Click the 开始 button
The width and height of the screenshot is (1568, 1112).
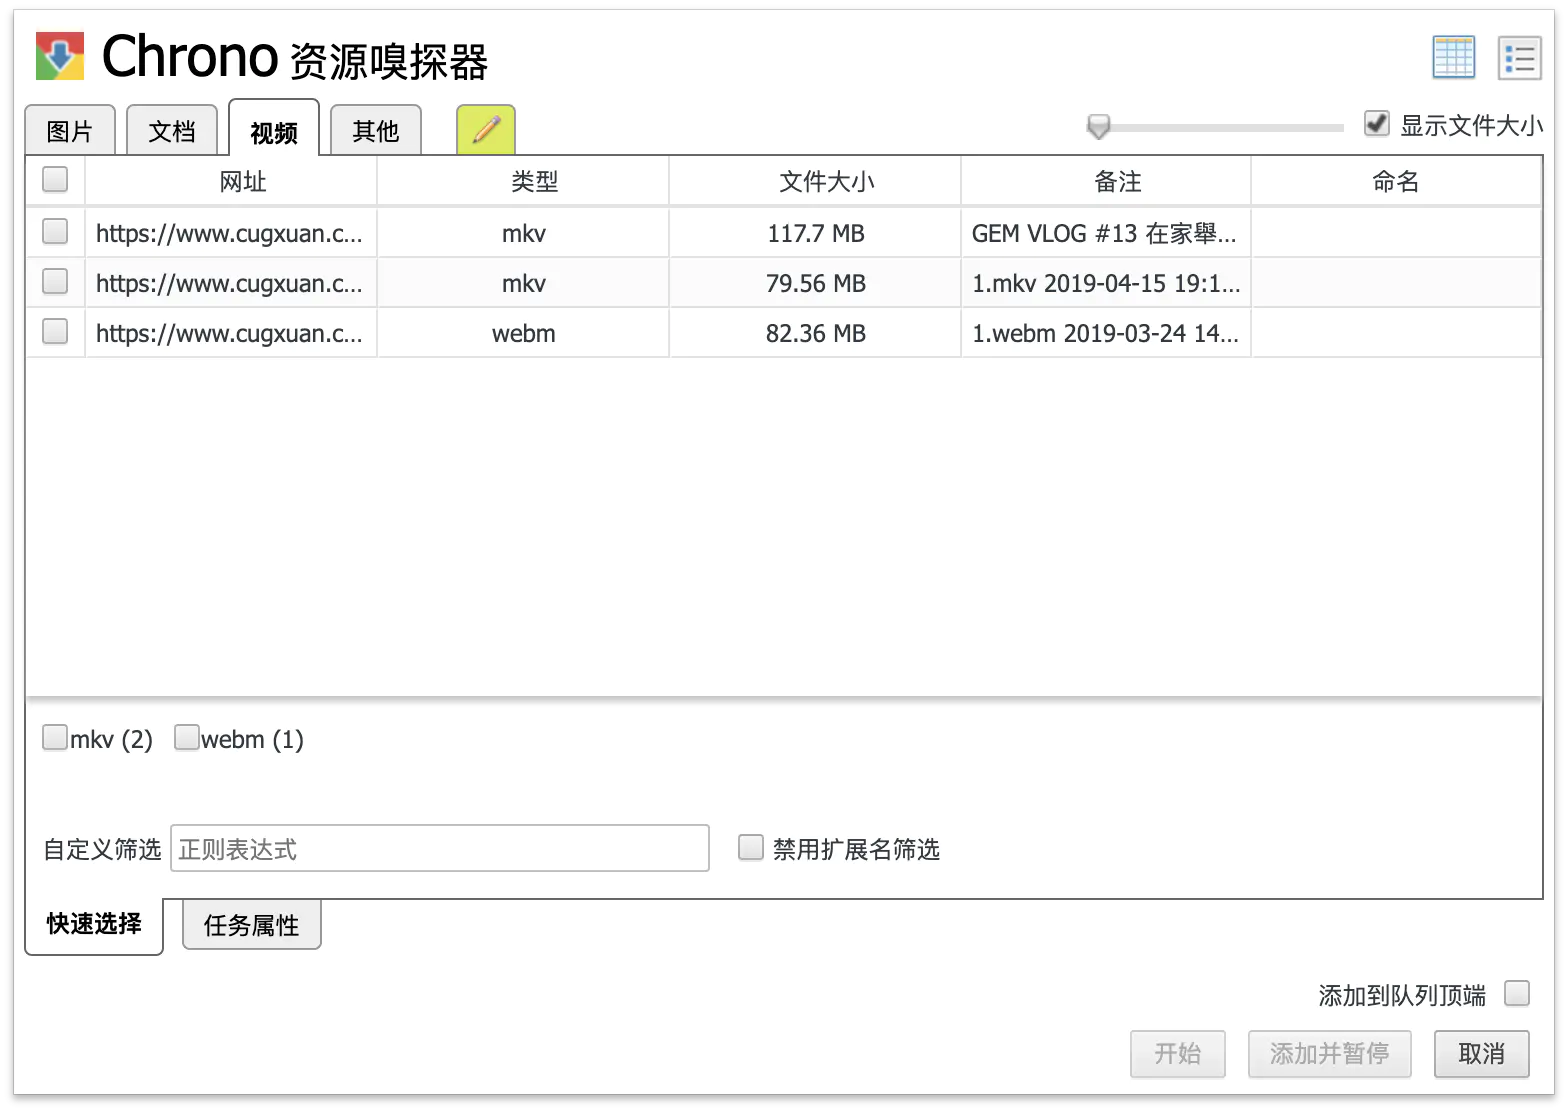1178,1054
